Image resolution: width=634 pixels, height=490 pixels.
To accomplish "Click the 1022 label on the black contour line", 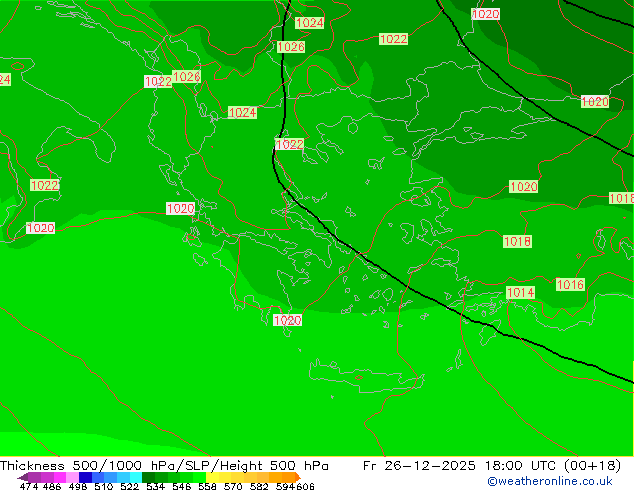I will 290,144.
